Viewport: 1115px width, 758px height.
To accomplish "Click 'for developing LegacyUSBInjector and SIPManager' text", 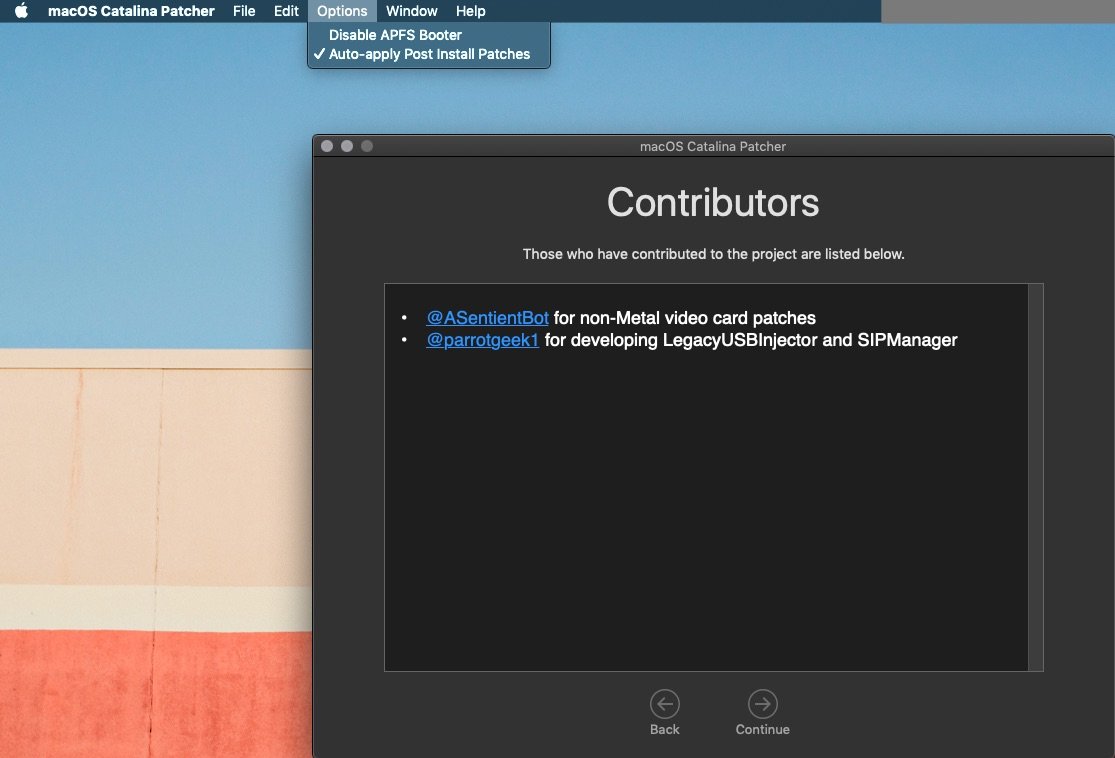I will [x=751, y=340].
